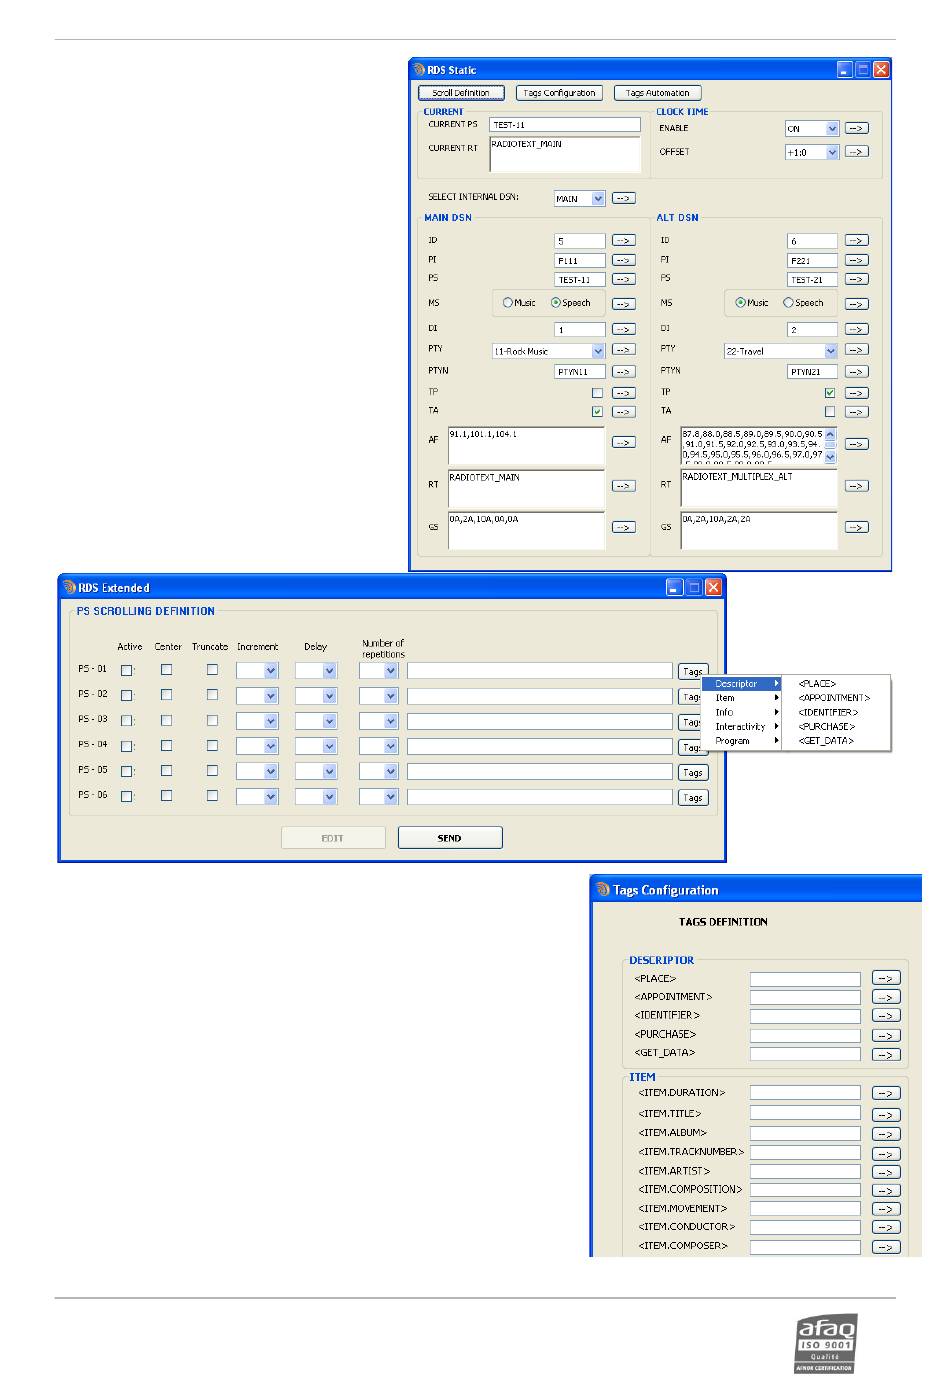Minimize the RDS Static window
This screenshot has height=1378, width=950.
pyautogui.click(x=845, y=70)
